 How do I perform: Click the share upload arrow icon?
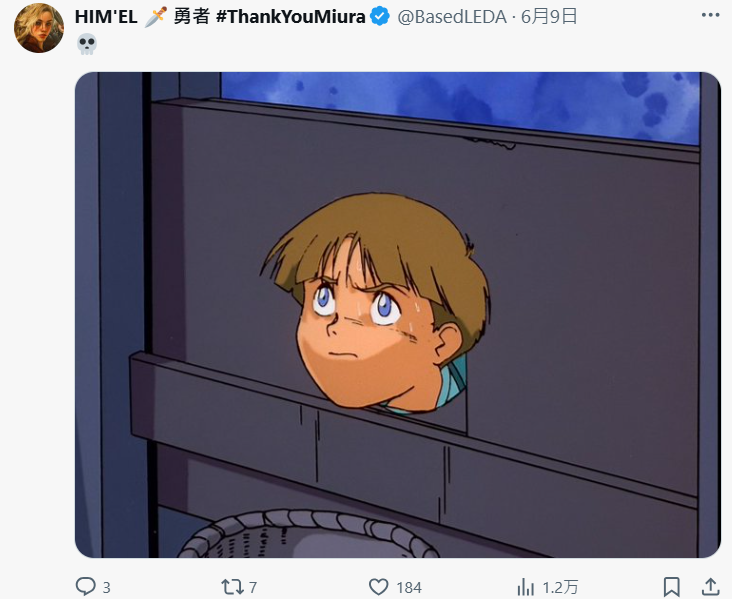(x=710, y=586)
